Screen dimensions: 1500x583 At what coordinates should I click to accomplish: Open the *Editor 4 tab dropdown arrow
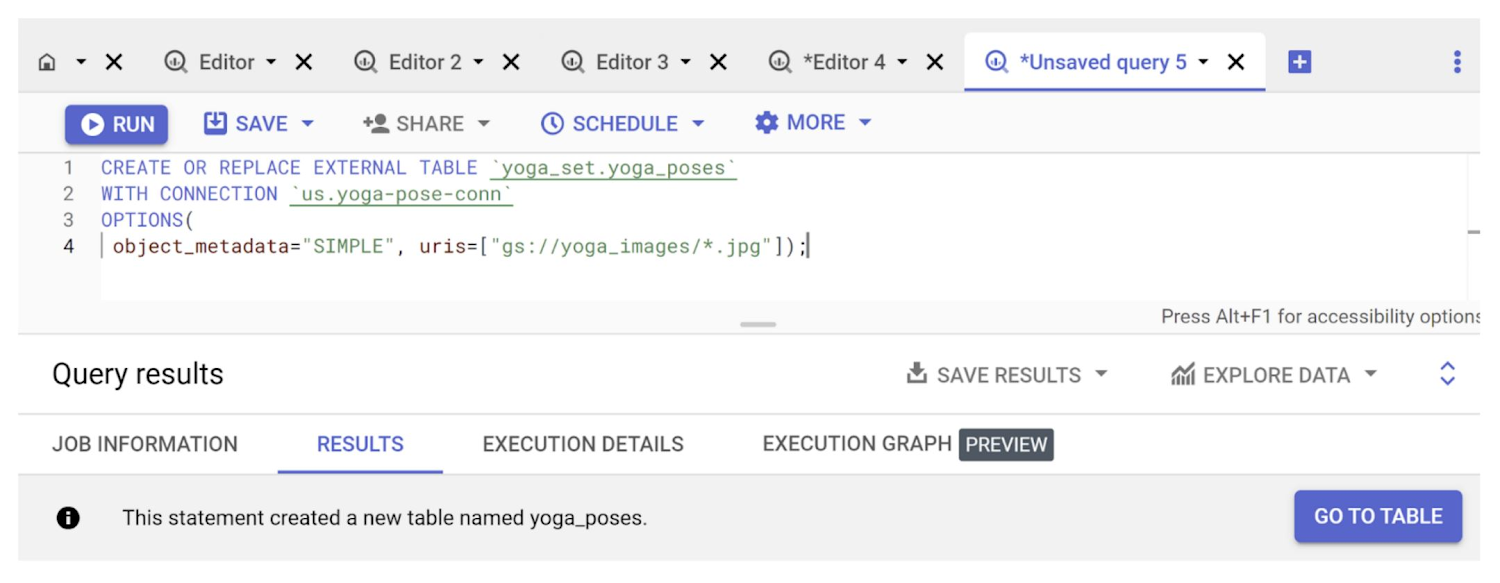(902, 62)
